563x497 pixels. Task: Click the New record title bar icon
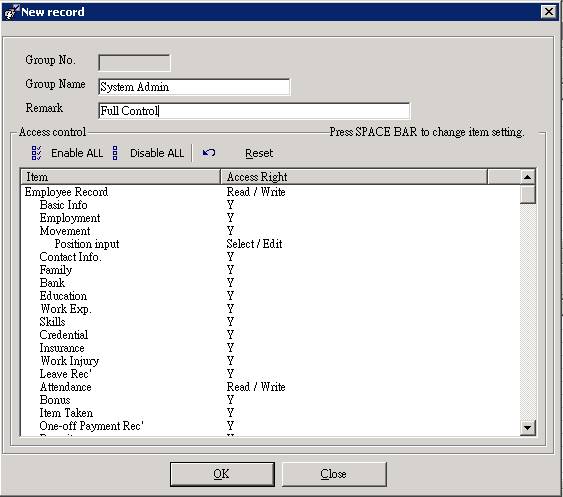[10, 12]
